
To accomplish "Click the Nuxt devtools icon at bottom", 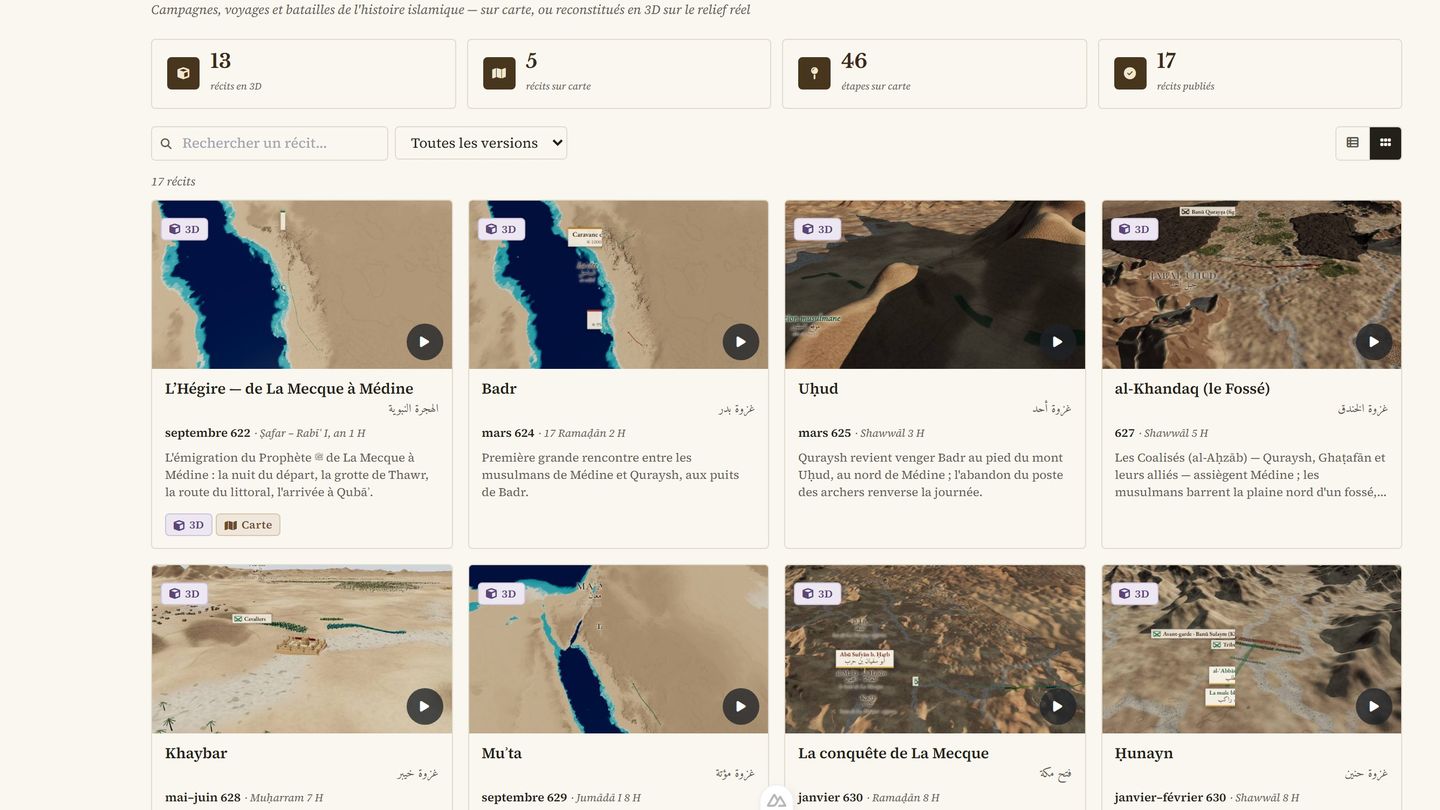I will tap(776, 800).
